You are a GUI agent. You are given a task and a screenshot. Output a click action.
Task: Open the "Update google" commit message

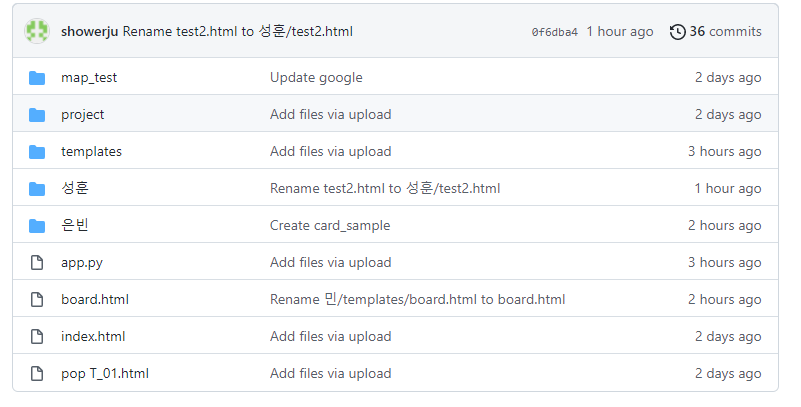[316, 78]
